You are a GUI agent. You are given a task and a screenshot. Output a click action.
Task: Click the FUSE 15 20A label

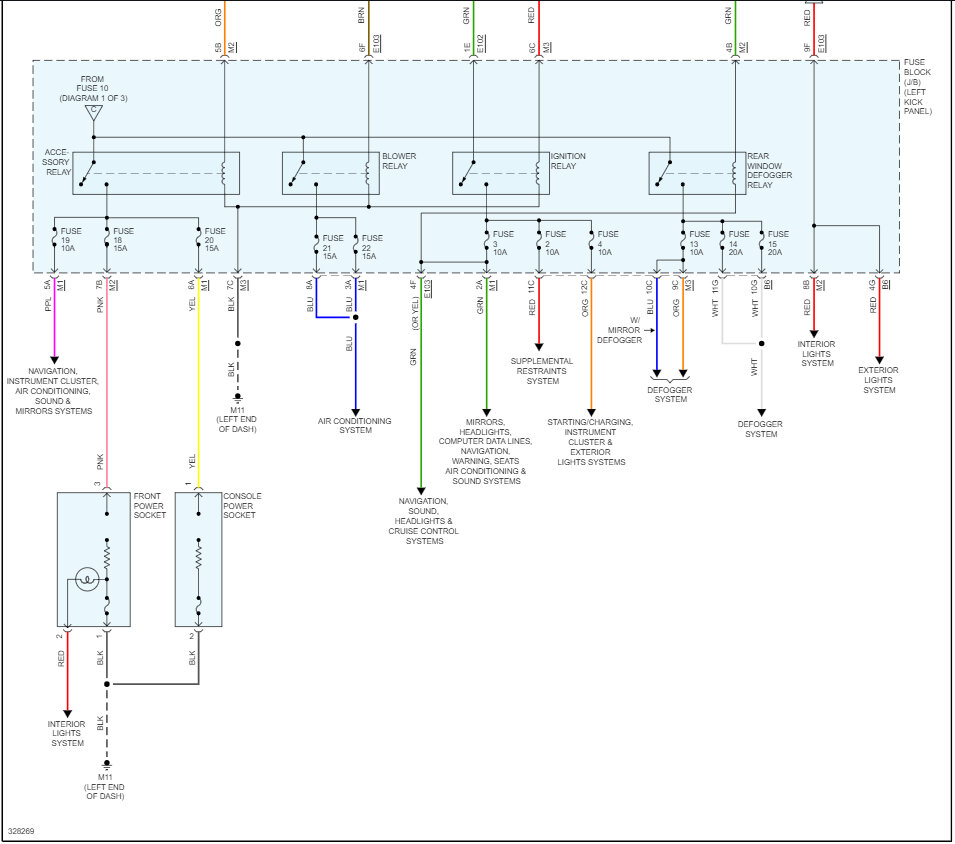click(x=778, y=242)
